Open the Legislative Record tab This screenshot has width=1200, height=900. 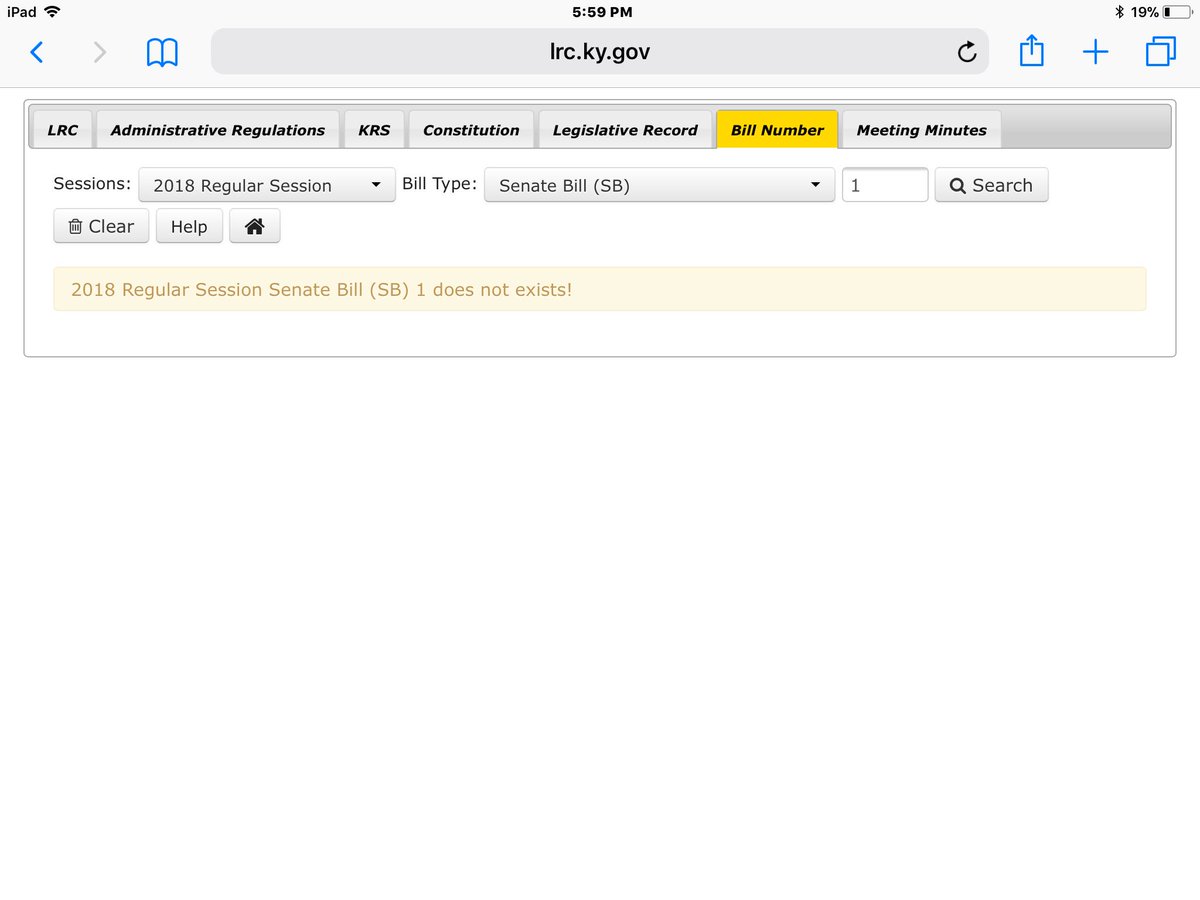(x=625, y=130)
